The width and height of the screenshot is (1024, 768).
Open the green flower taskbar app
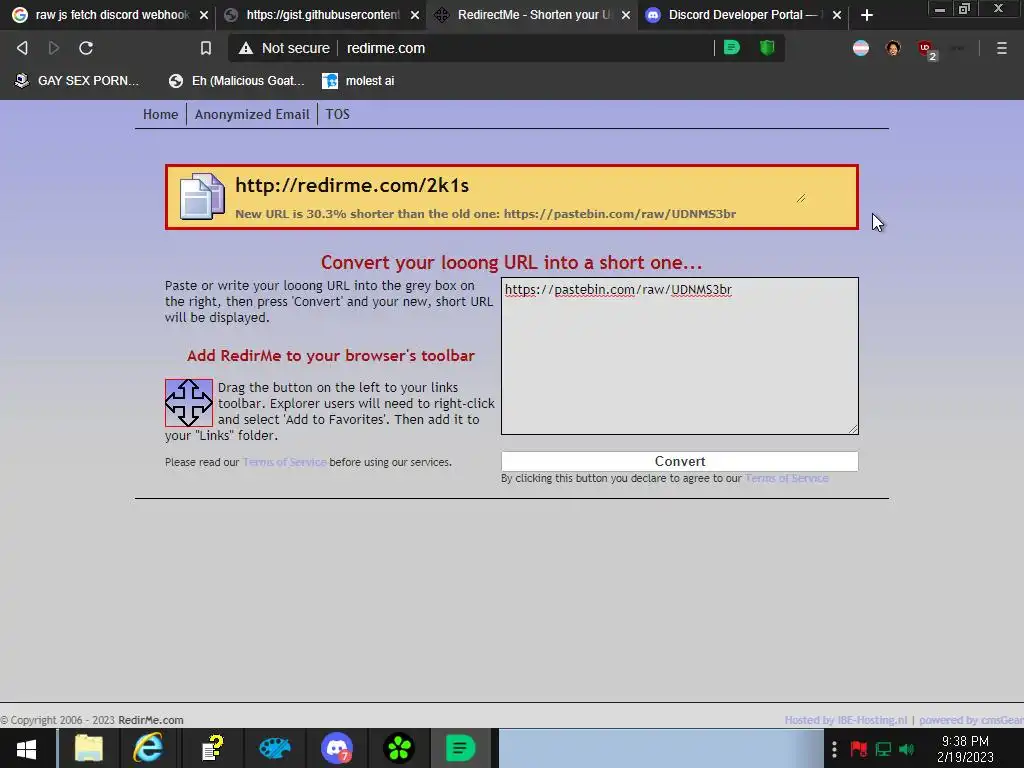(x=399, y=748)
